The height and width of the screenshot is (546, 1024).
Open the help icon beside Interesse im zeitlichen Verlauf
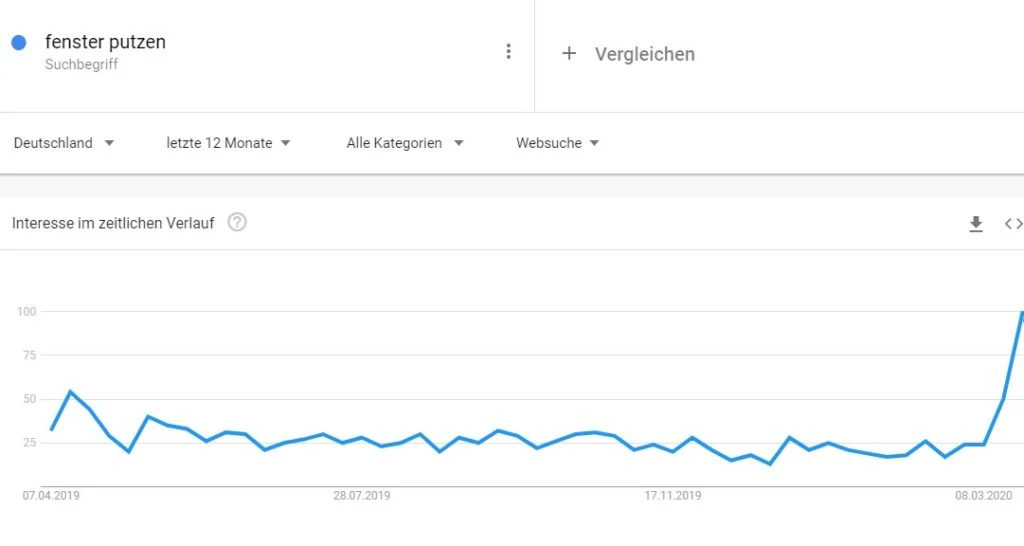pyautogui.click(x=237, y=222)
